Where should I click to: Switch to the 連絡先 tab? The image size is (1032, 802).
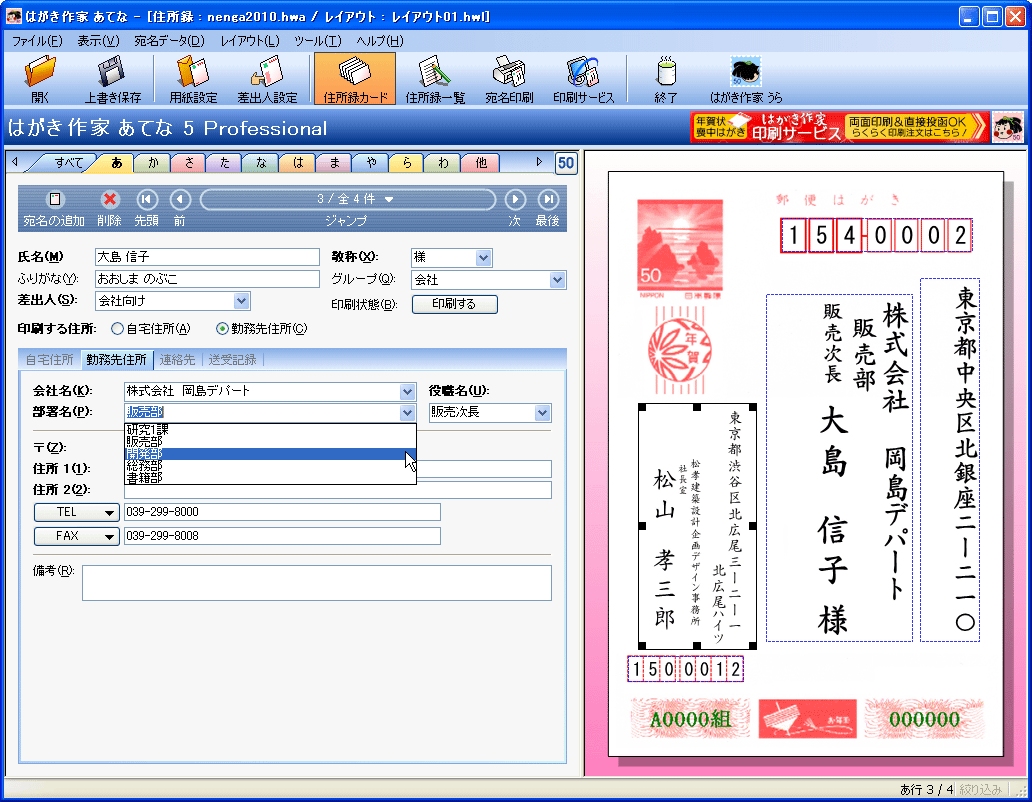177,359
